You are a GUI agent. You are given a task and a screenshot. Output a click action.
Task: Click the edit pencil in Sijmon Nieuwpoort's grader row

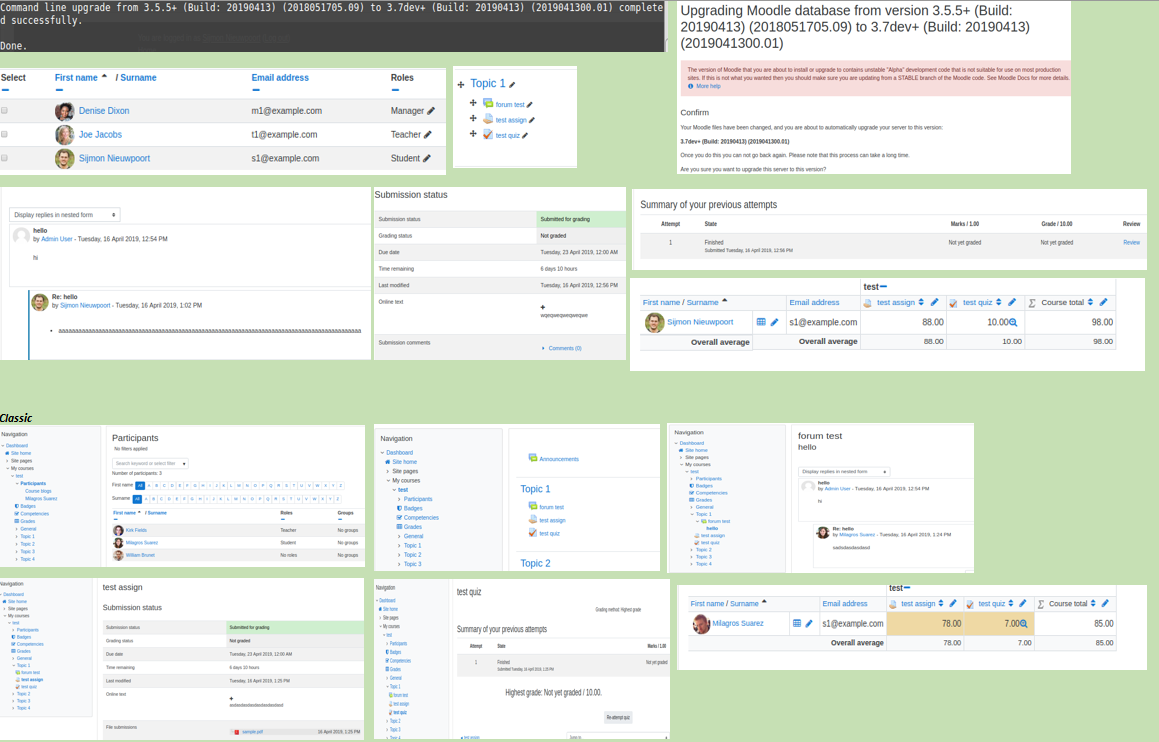tap(775, 322)
